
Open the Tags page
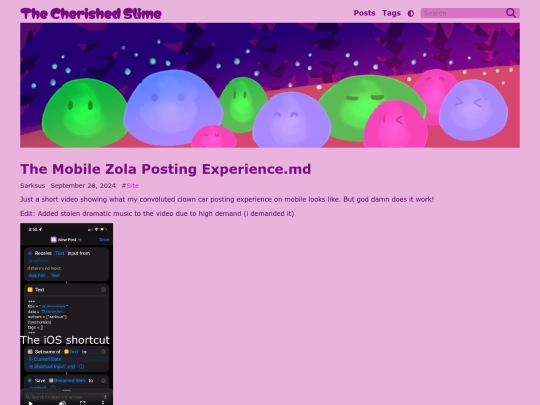coord(391,13)
